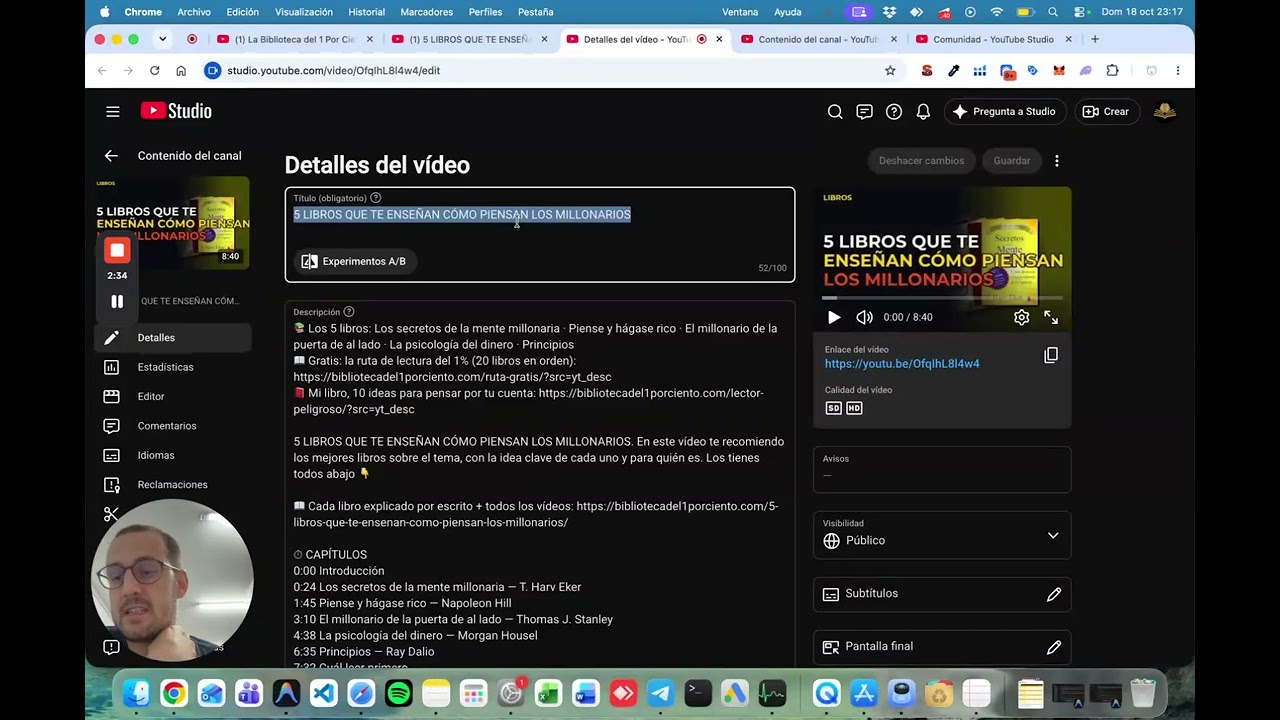This screenshot has height=720, width=1280.
Task: Click the video preview progress bar
Action: 942,298
